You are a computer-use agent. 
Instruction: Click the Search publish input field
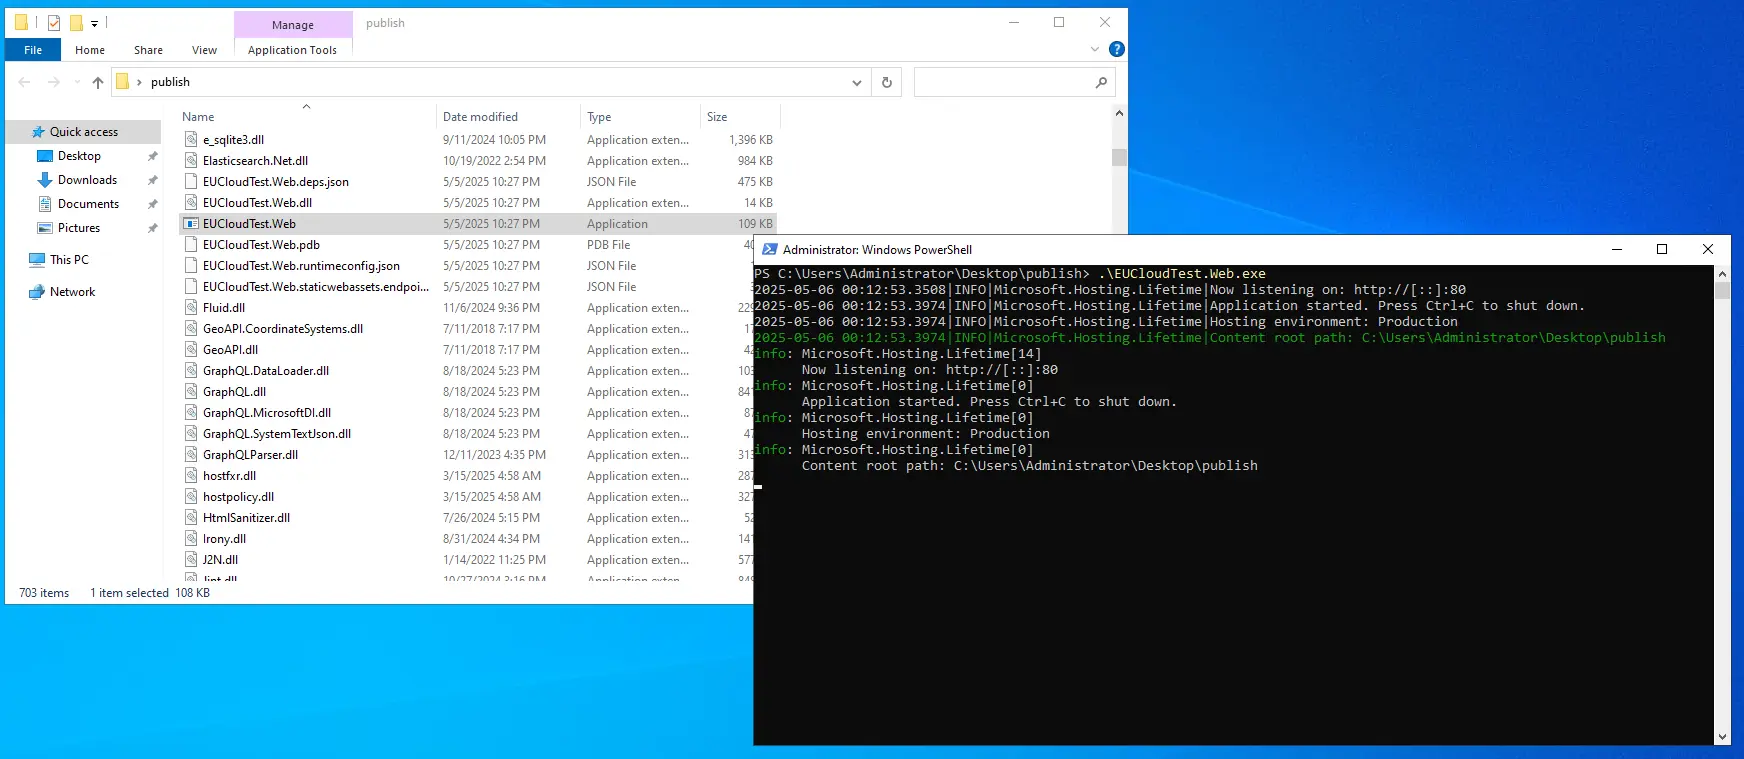point(1001,82)
